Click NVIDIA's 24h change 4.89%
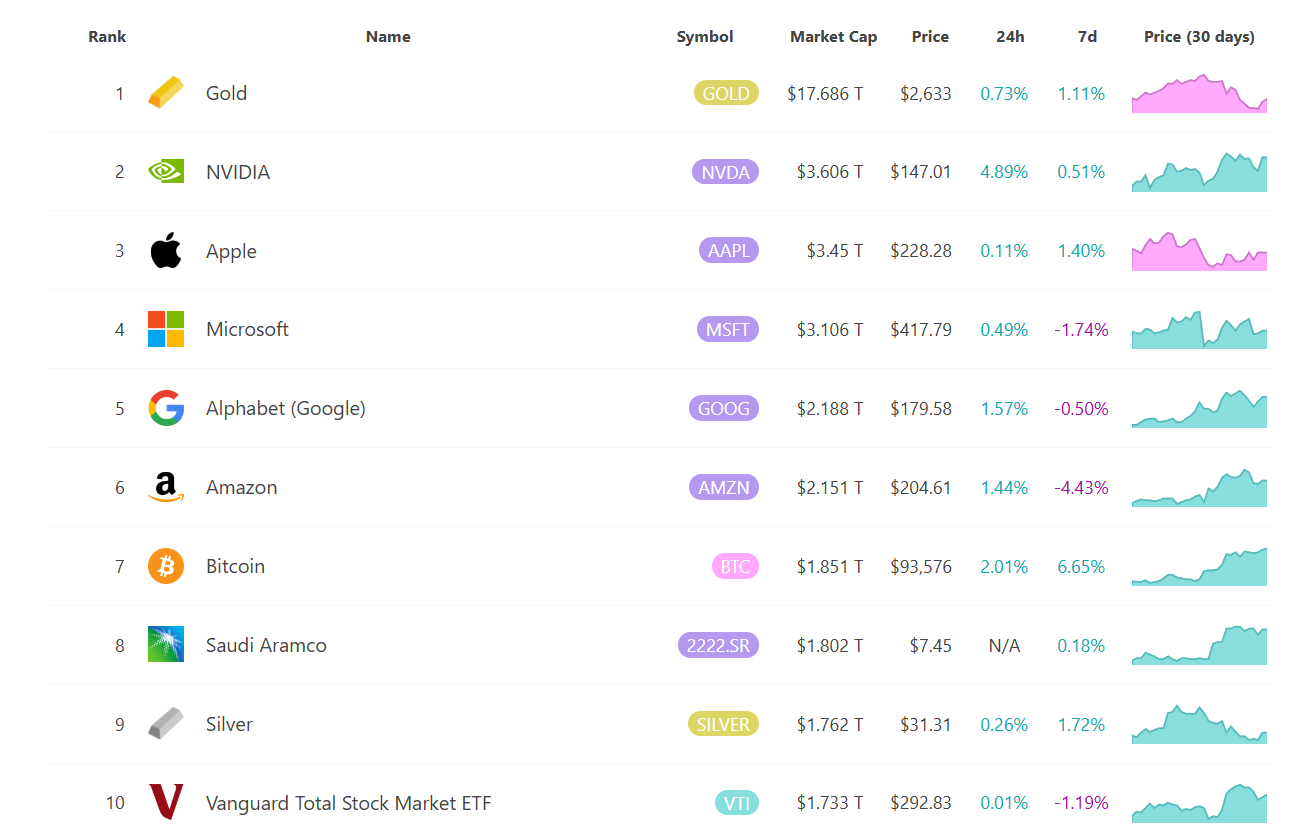The image size is (1299, 834). point(1004,172)
